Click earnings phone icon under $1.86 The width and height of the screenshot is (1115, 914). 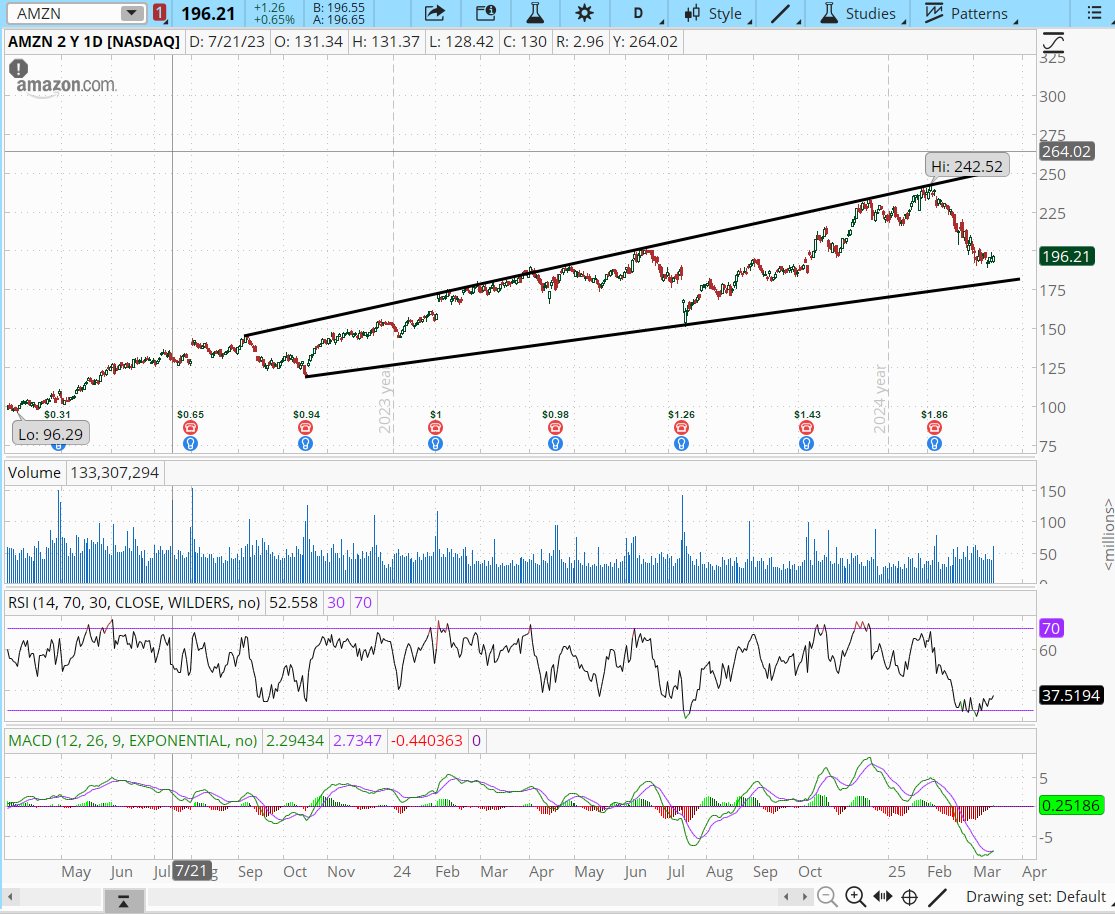point(934,427)
